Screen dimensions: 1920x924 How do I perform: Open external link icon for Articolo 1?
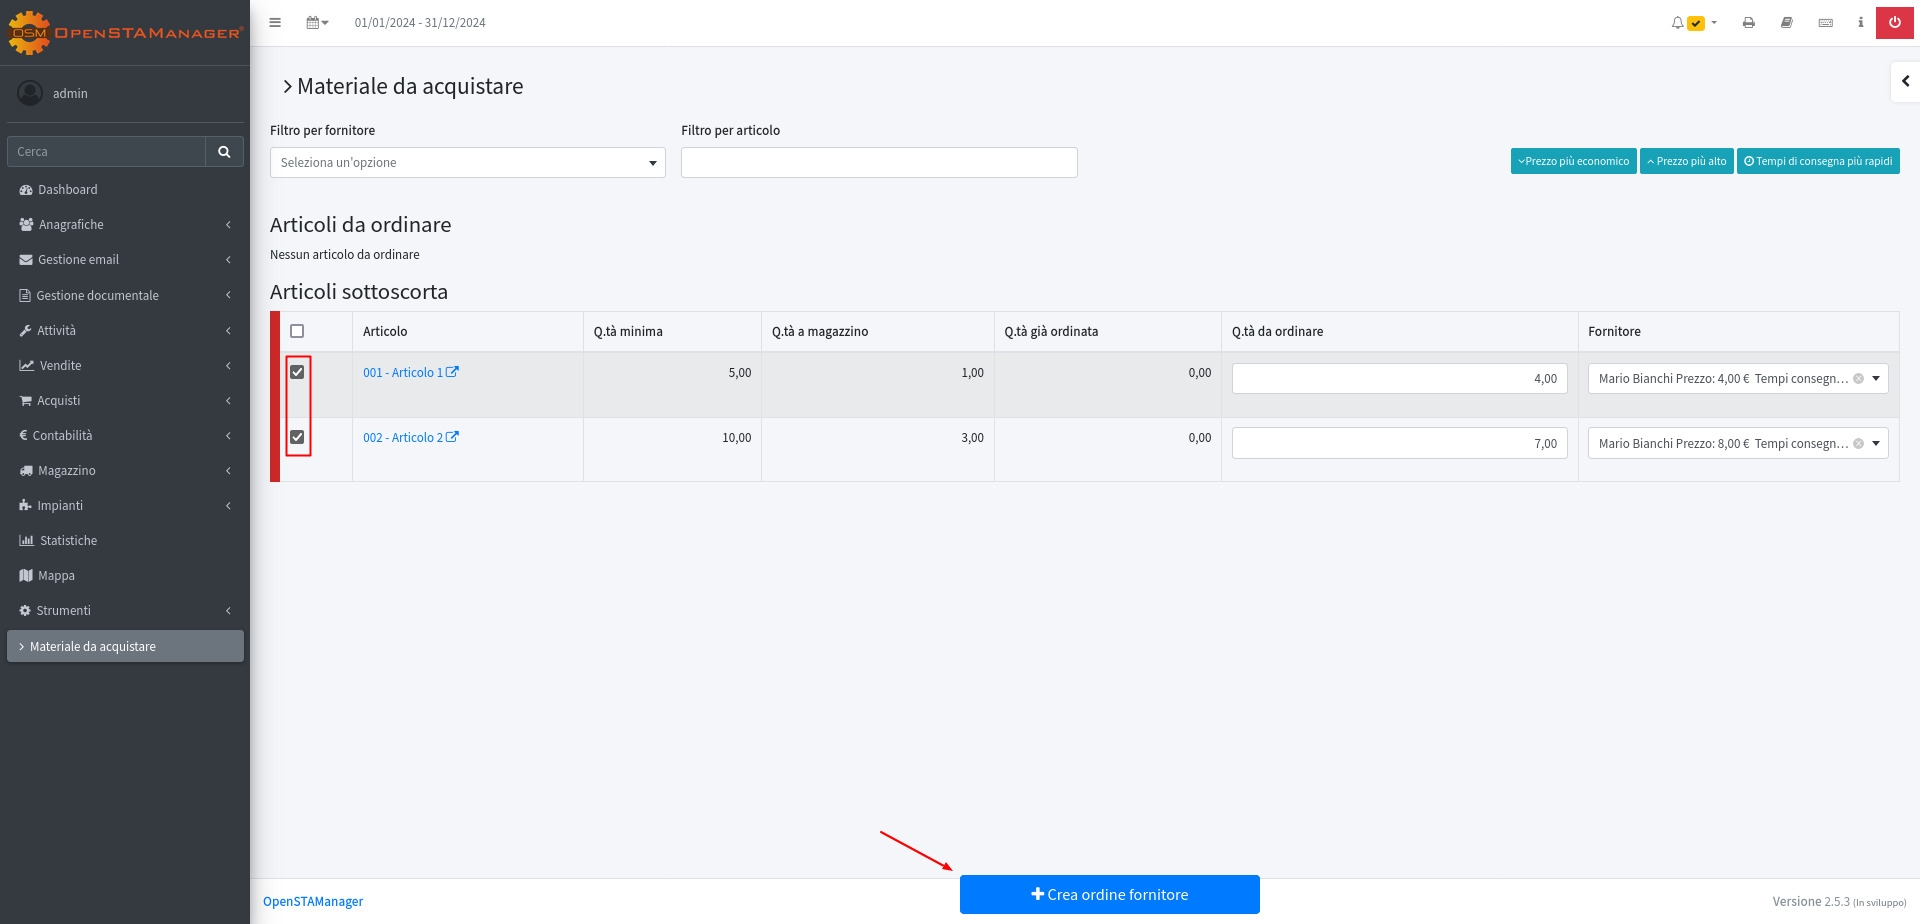(x=452, y=372)
